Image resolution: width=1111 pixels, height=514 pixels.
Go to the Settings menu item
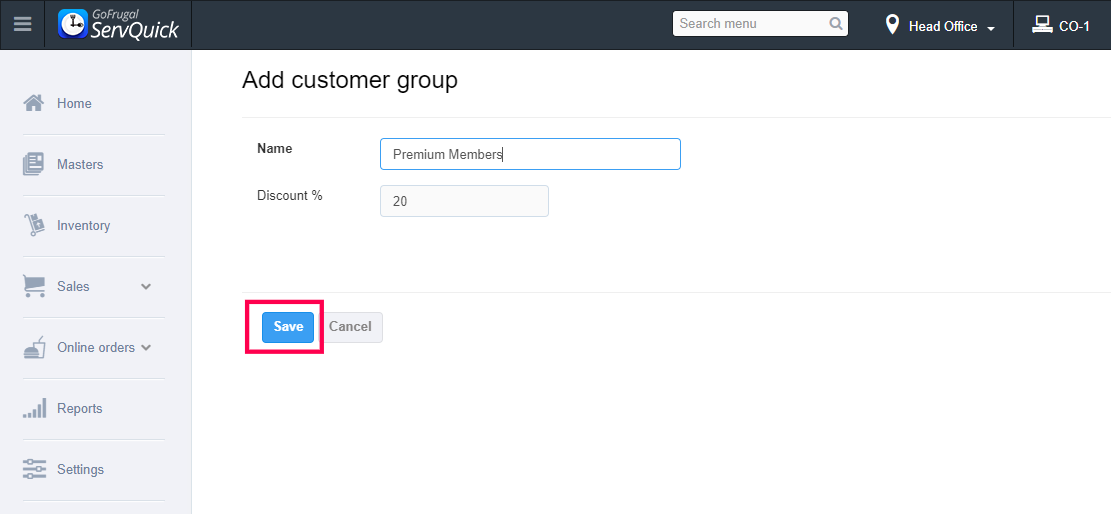point(80,469)
